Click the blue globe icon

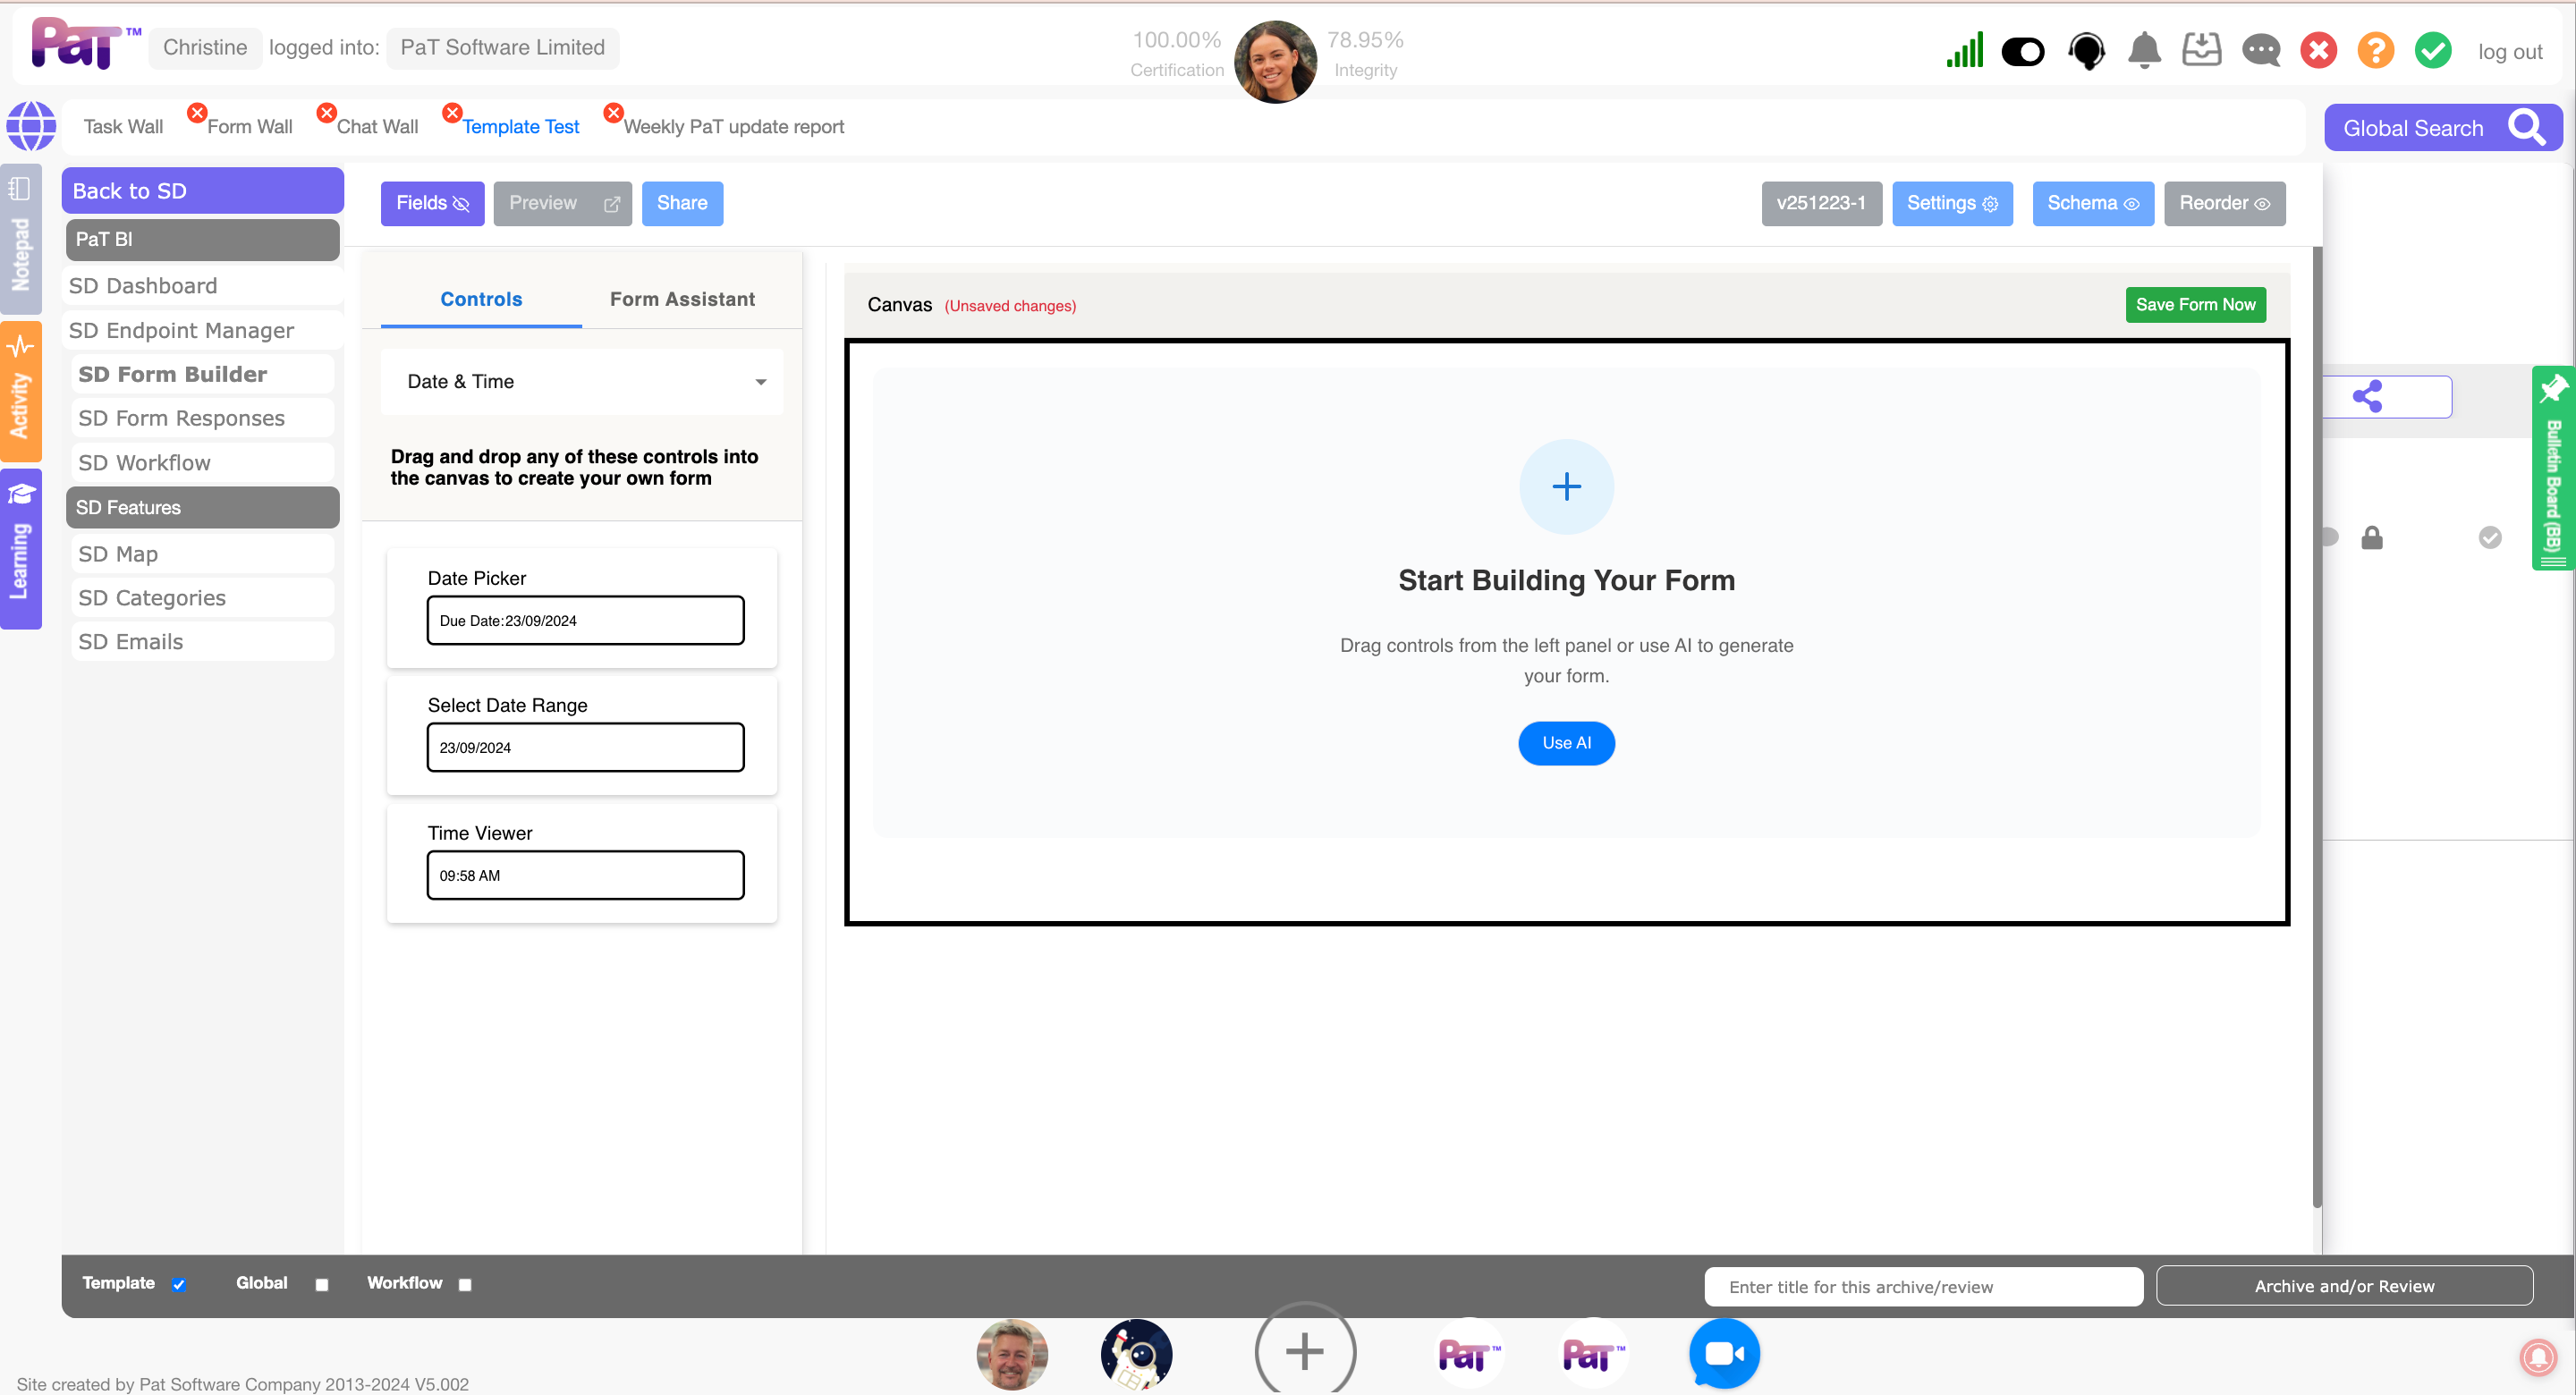tap(31, 126)
